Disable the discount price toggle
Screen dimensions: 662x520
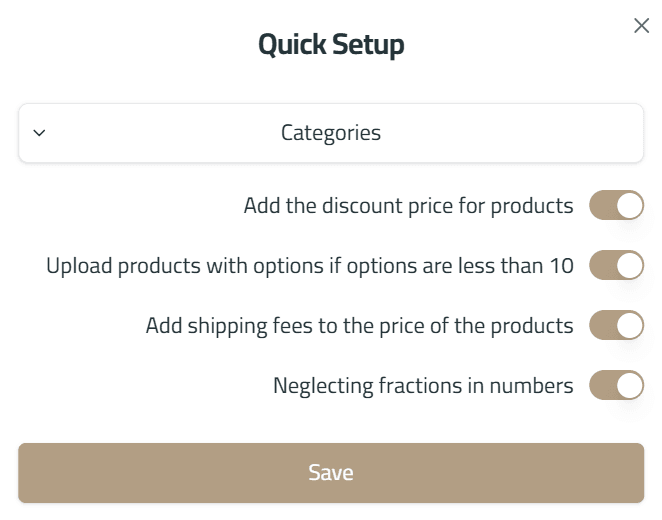616,206
